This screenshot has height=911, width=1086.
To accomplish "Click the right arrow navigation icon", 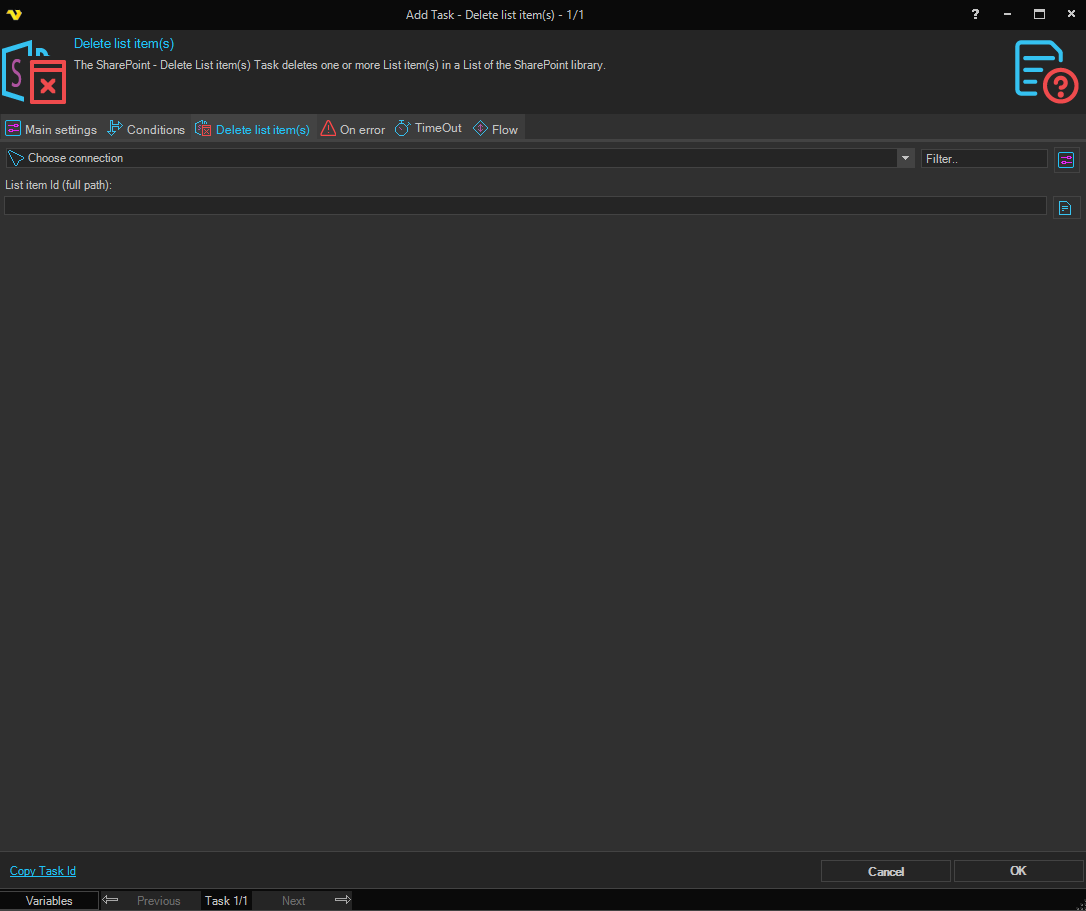I will tap(342, 900).
